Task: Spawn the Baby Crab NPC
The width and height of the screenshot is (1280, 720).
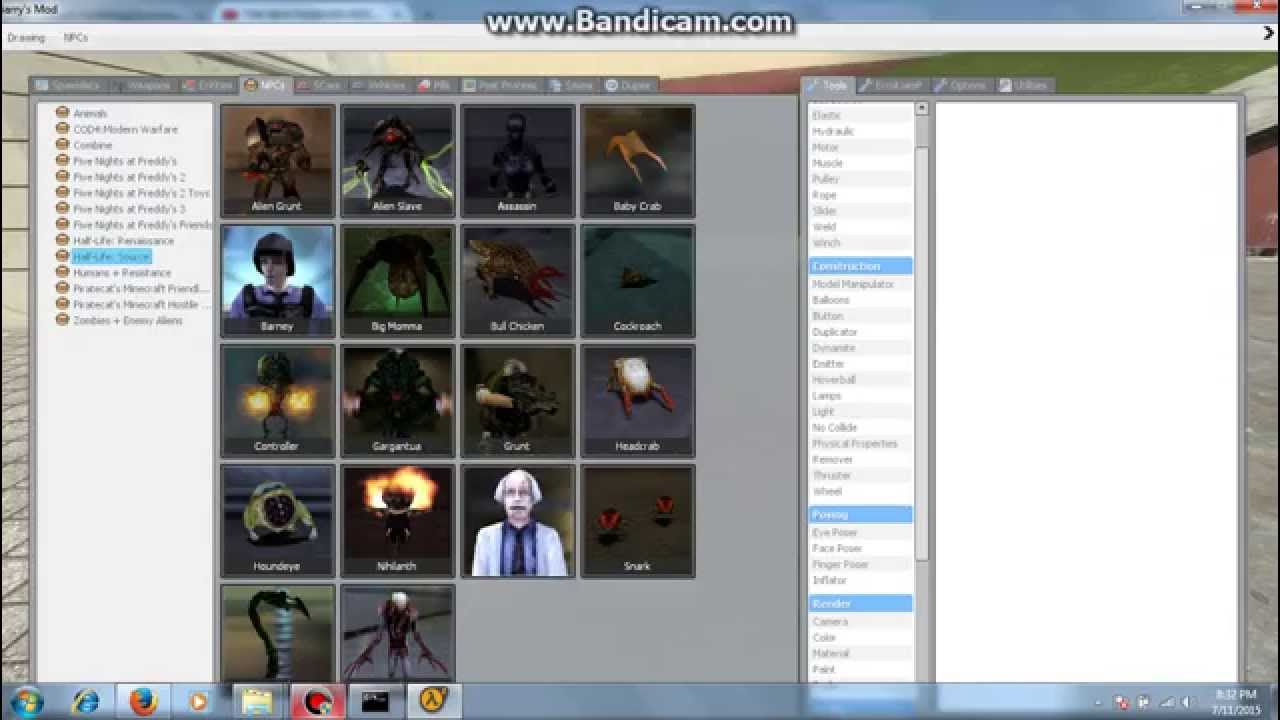Action: [x=637, y=161]
